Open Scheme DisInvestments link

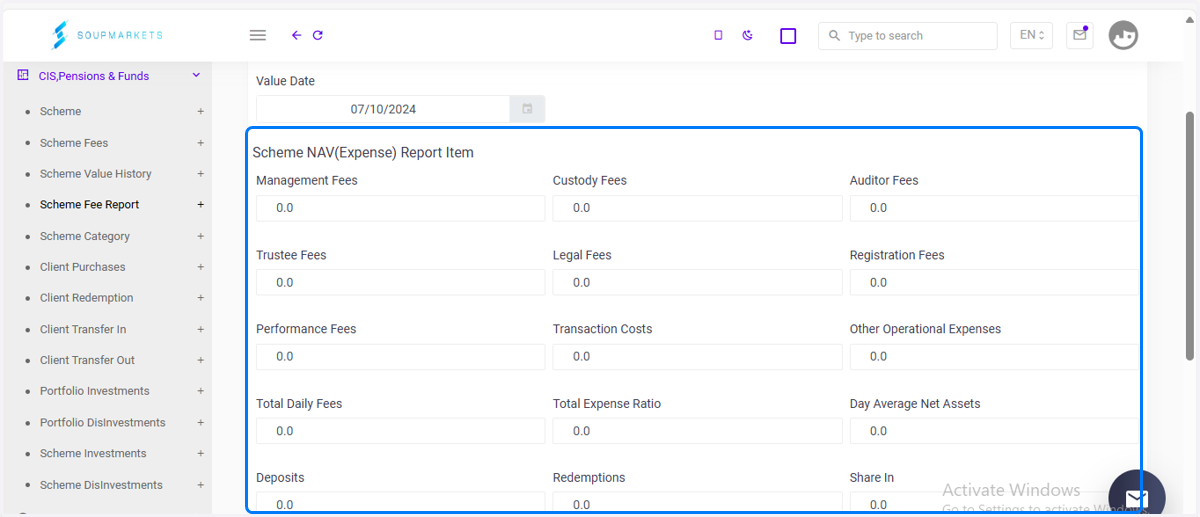click(101, 485)
